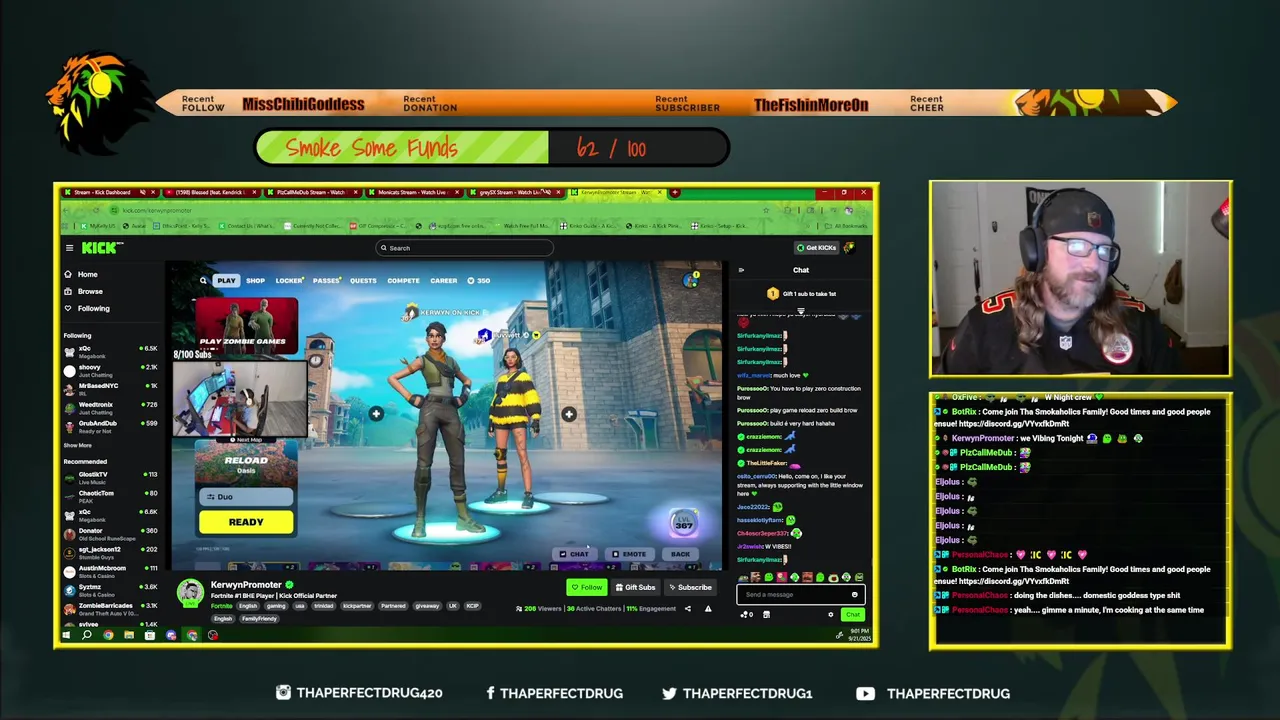Click the Gift Subs button

[636, 588]
